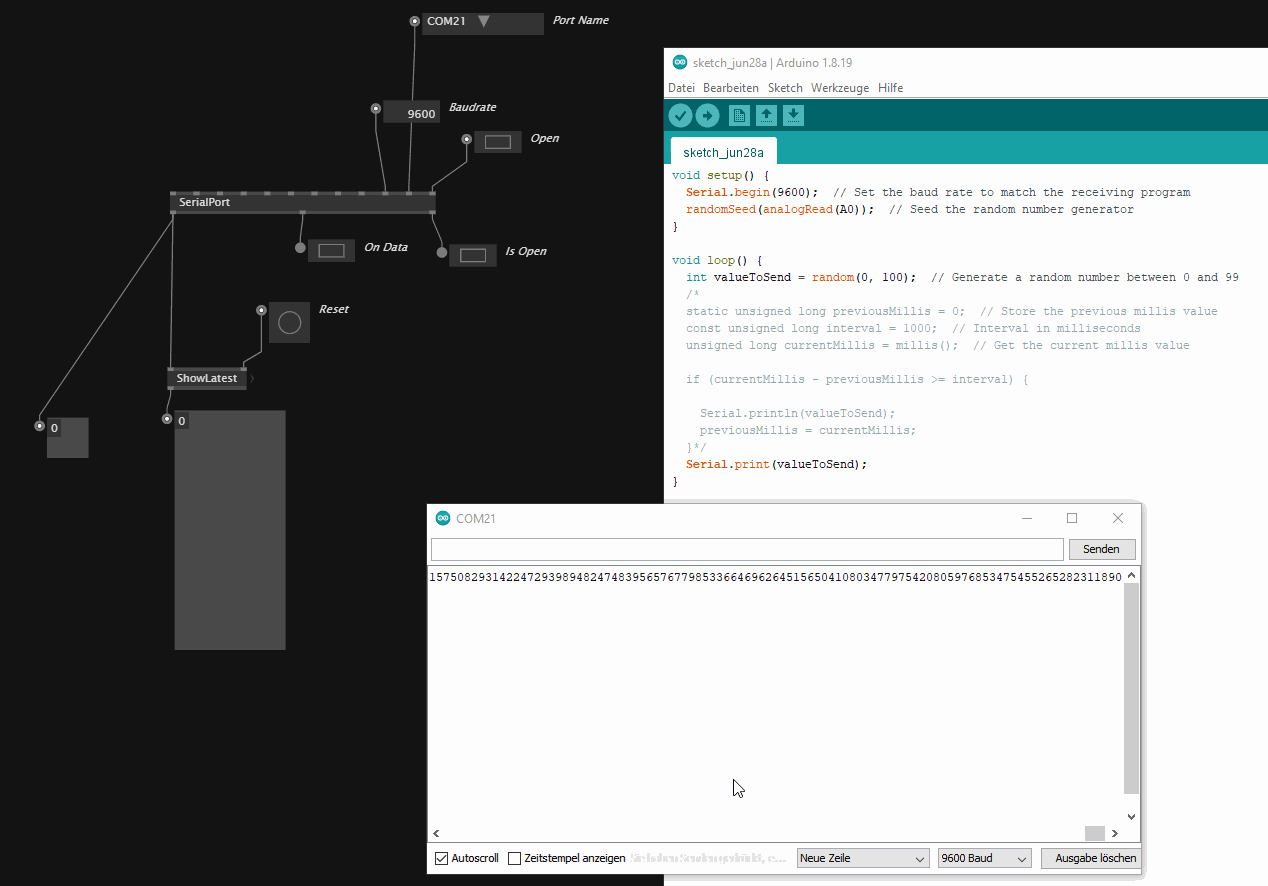Click Arduino logo in COM21 monitor title
The width and height of the screenshot is (1268, 886).
443,518
